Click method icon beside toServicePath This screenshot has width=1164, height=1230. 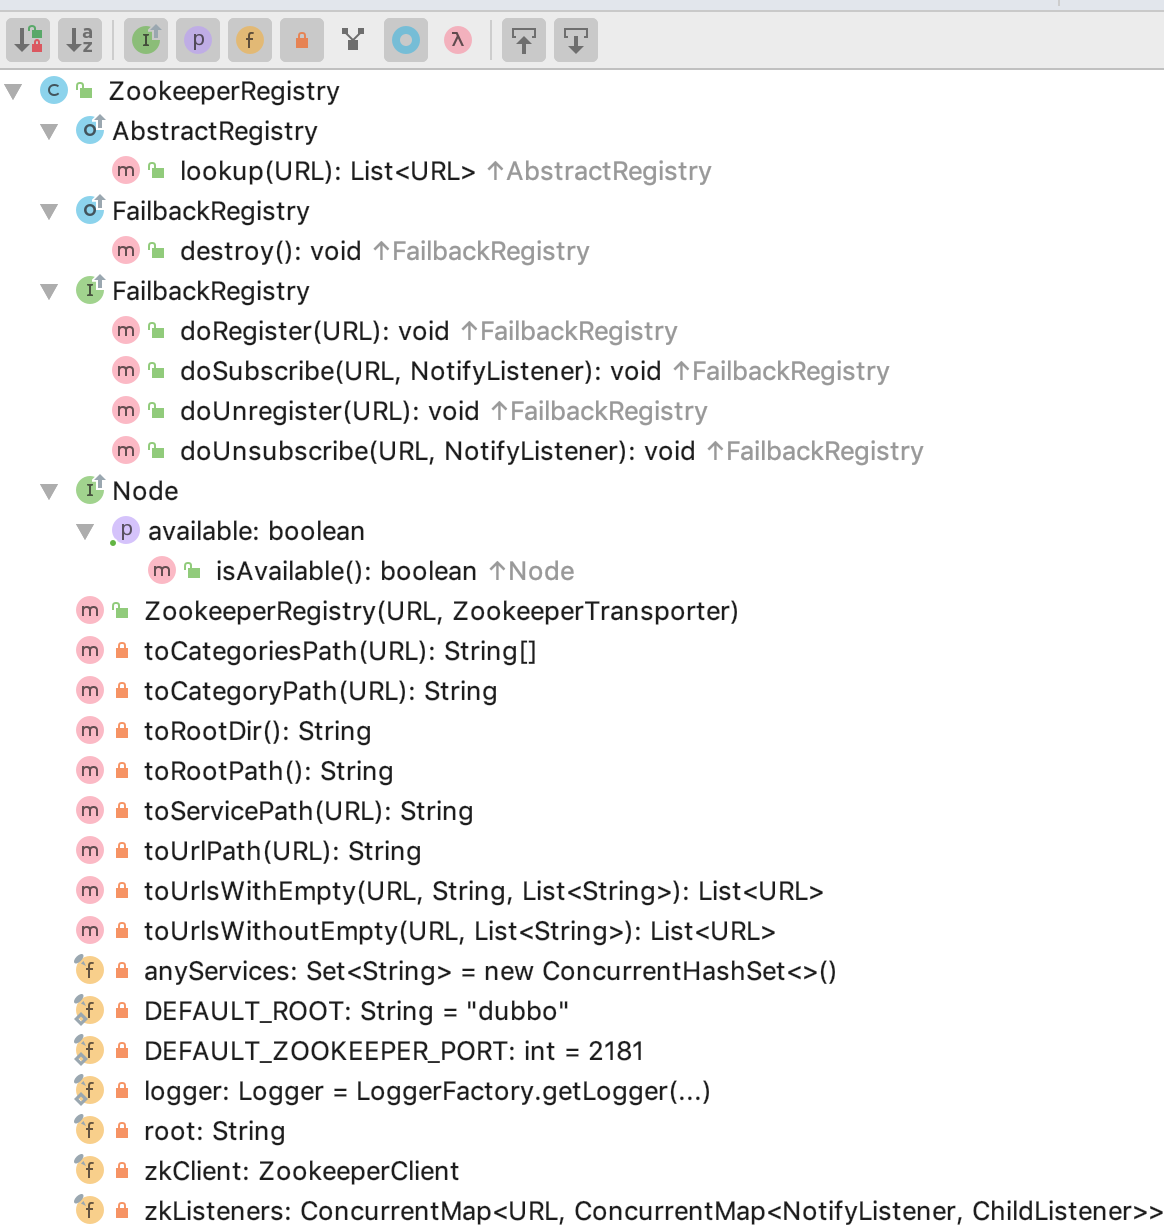coord(90,811)
